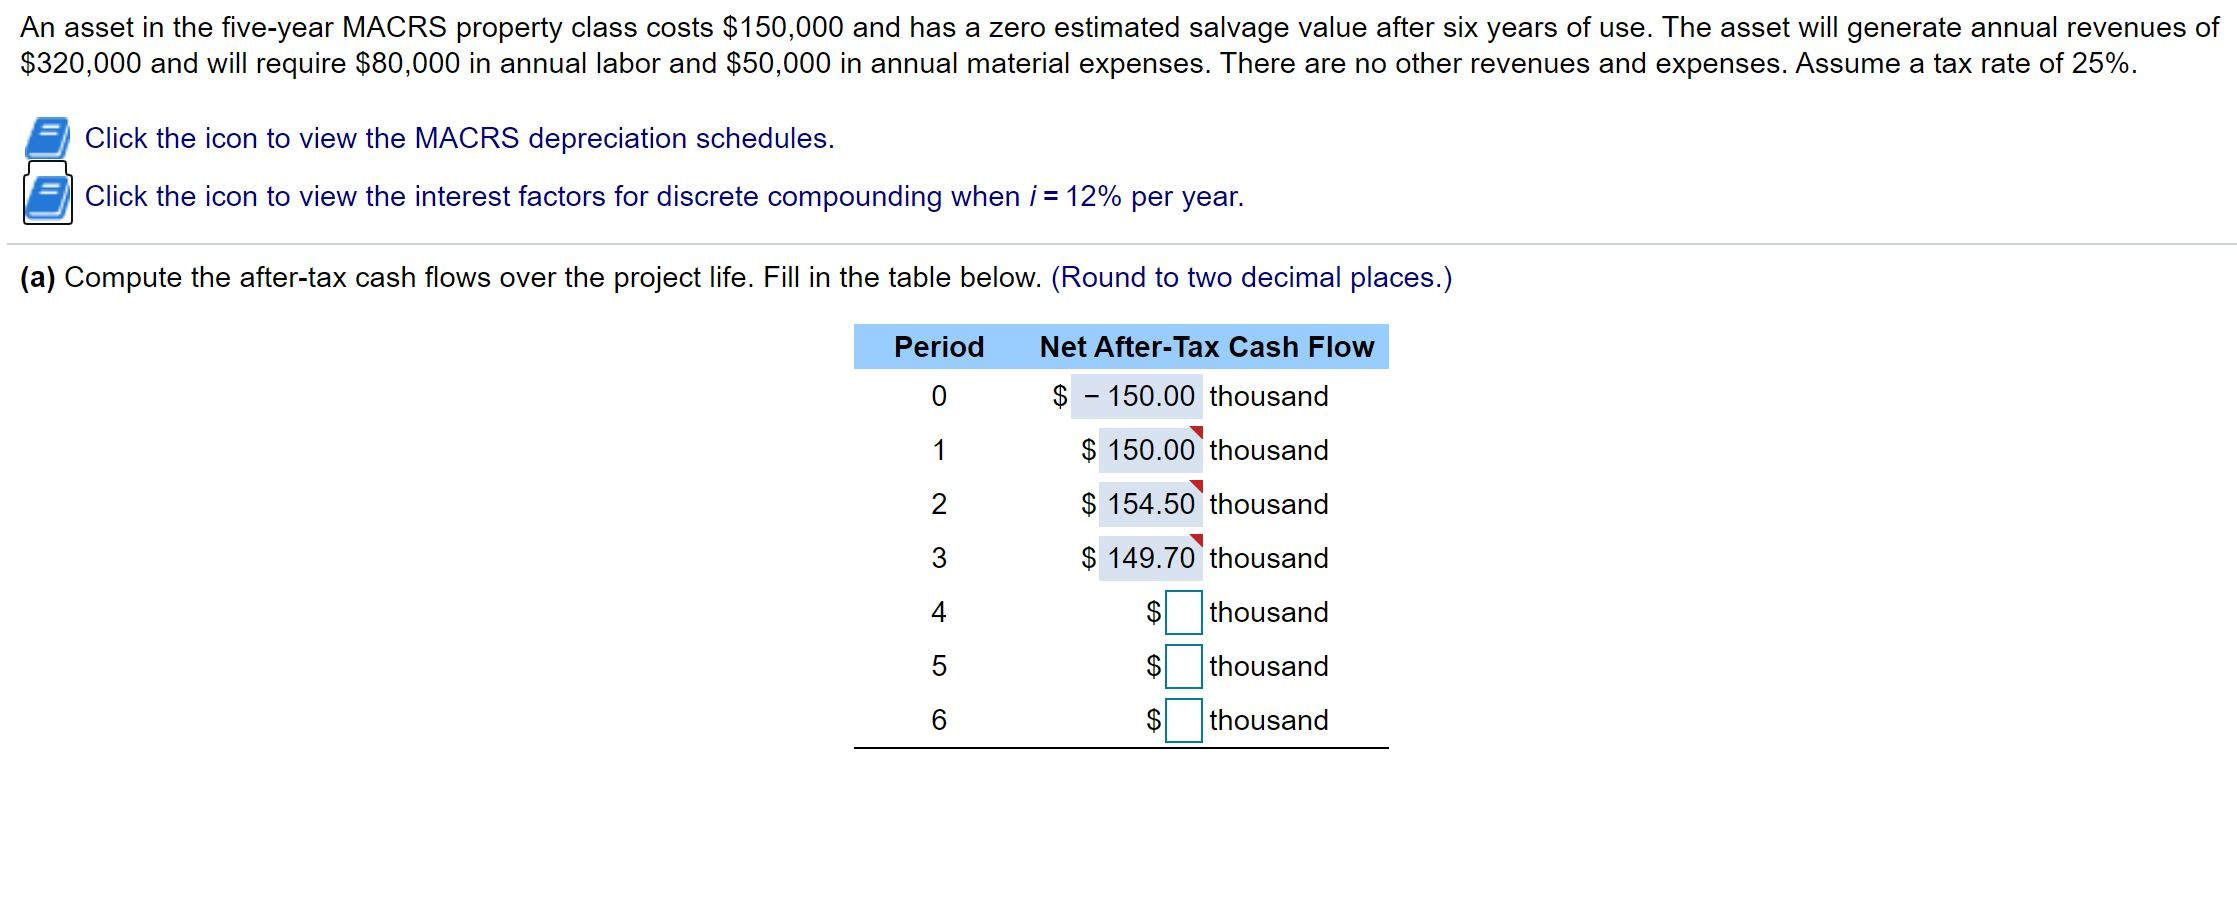The height and width of the screenshot is (899, 2237).
Task: Click the red correction triangle on Period 3 answer
Action: click(x=1196, y=537)
